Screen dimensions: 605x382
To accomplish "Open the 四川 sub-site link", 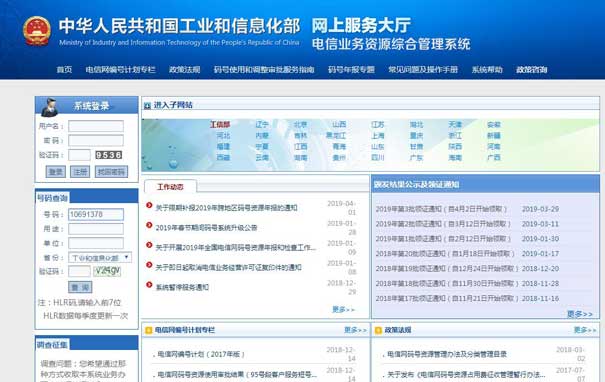I will [378, 157].
